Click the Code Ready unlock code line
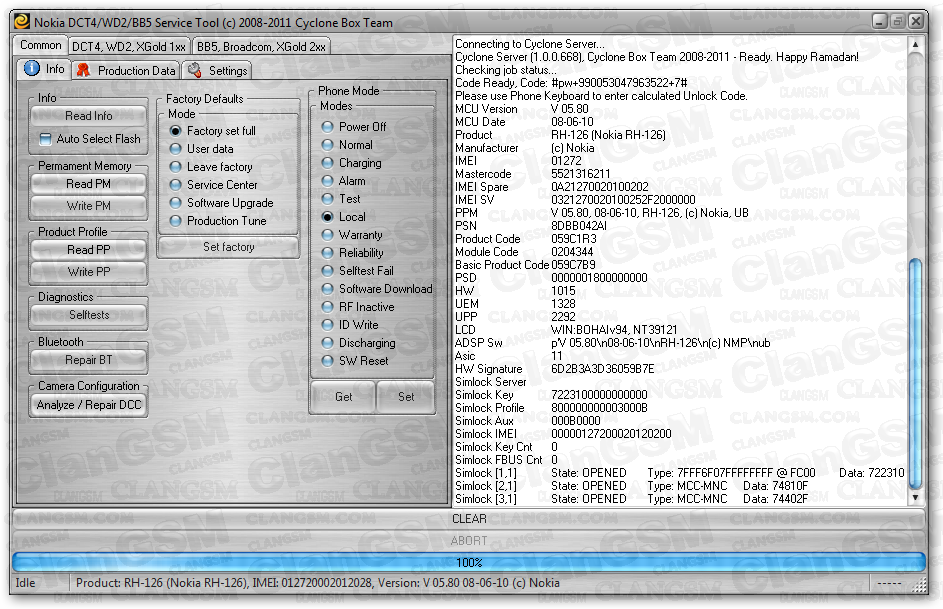Image resolution: width=943 pixels, height=609 pixels. click(571, 83)
